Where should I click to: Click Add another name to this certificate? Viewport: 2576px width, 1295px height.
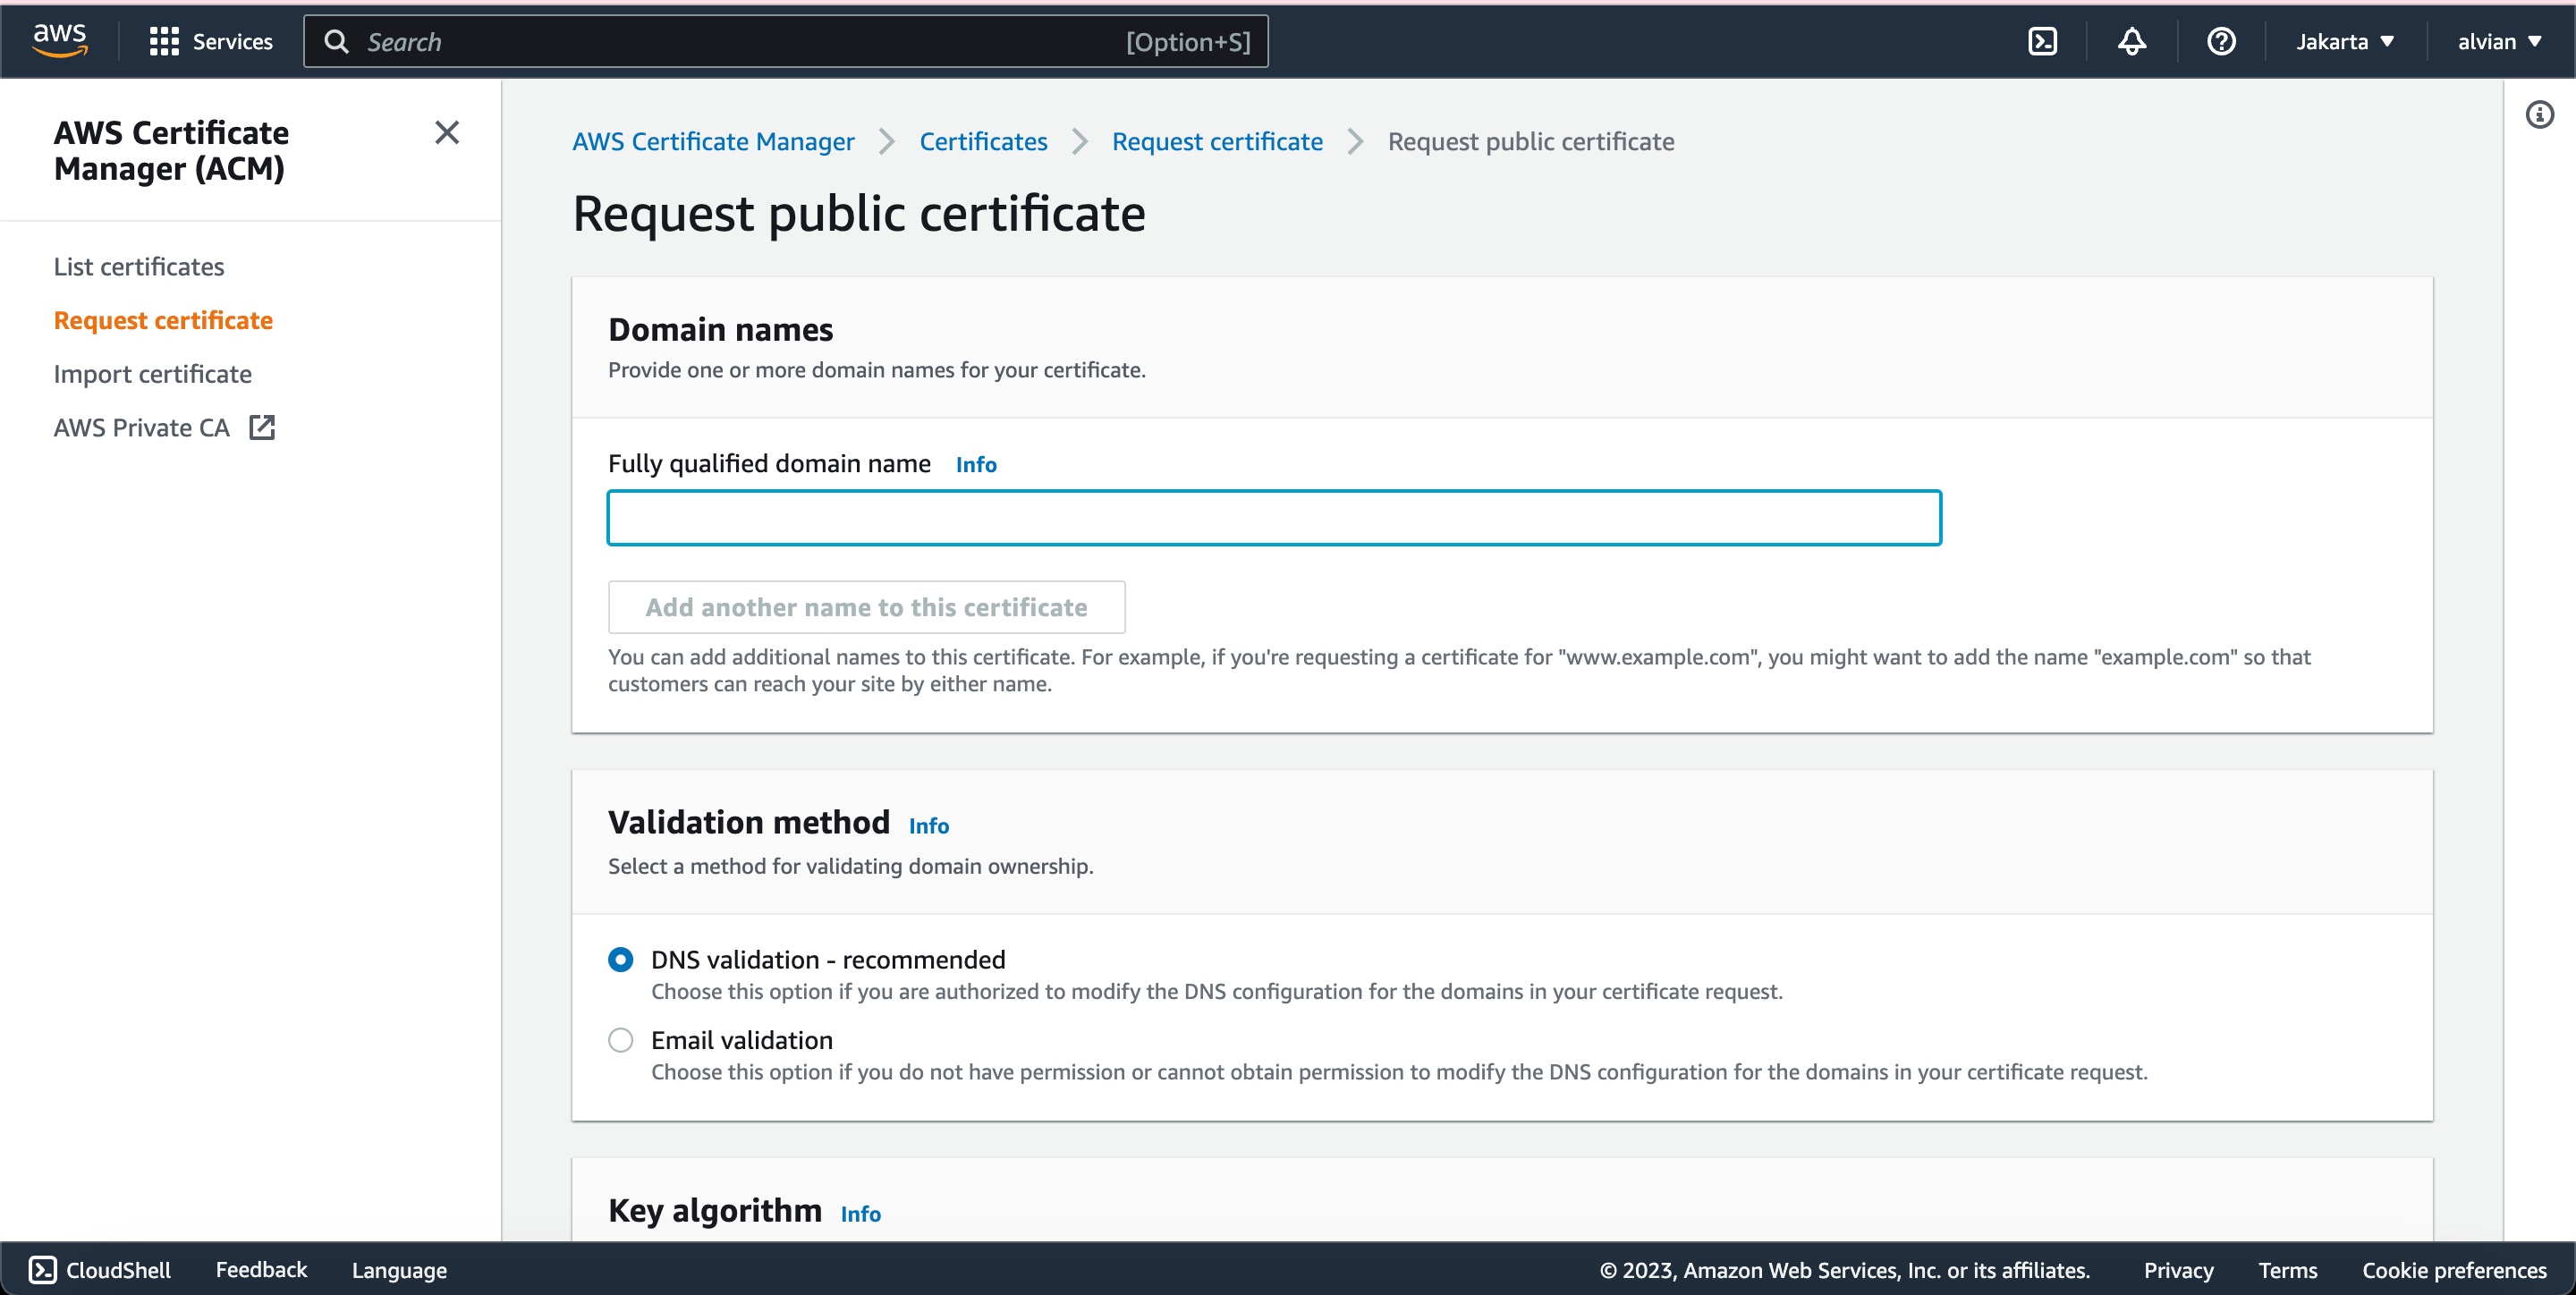tap(865, 607)
